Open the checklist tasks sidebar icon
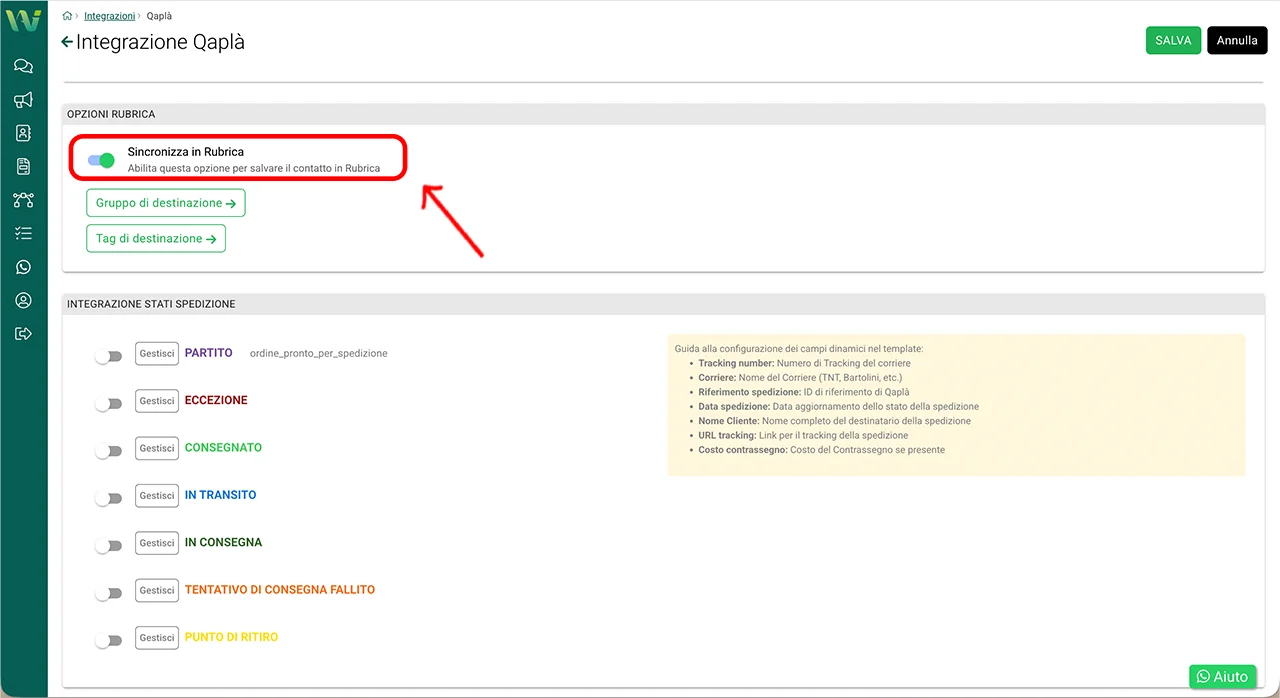 click(23, 233)
